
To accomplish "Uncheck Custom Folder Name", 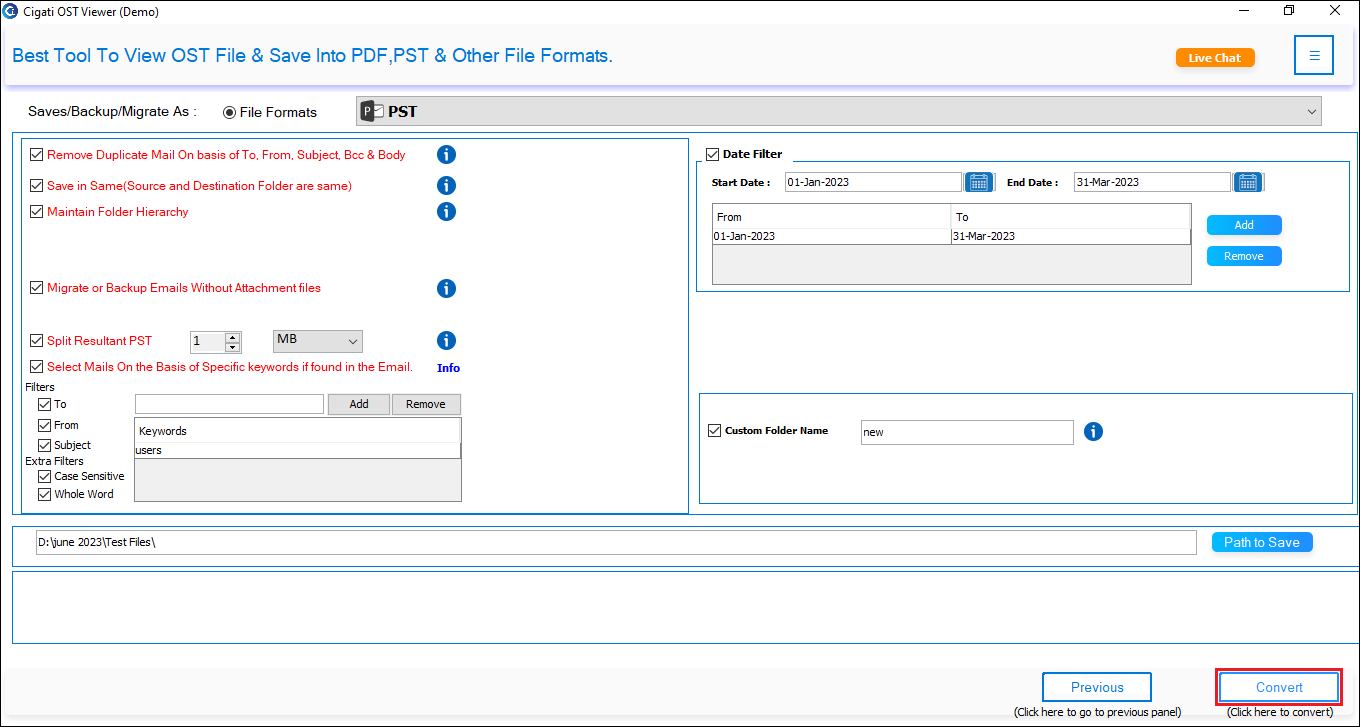I will tap(714, 431).
